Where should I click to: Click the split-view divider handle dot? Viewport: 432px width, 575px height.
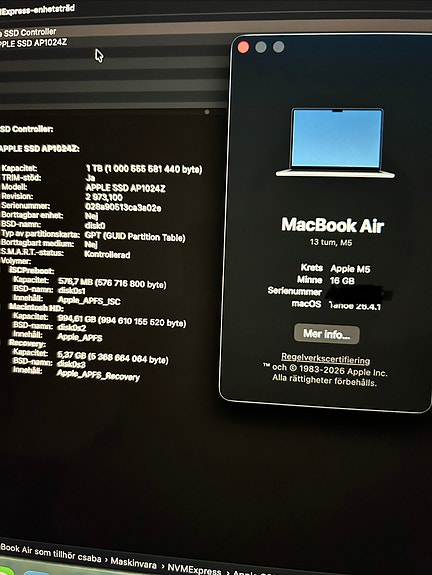[207, 112]
